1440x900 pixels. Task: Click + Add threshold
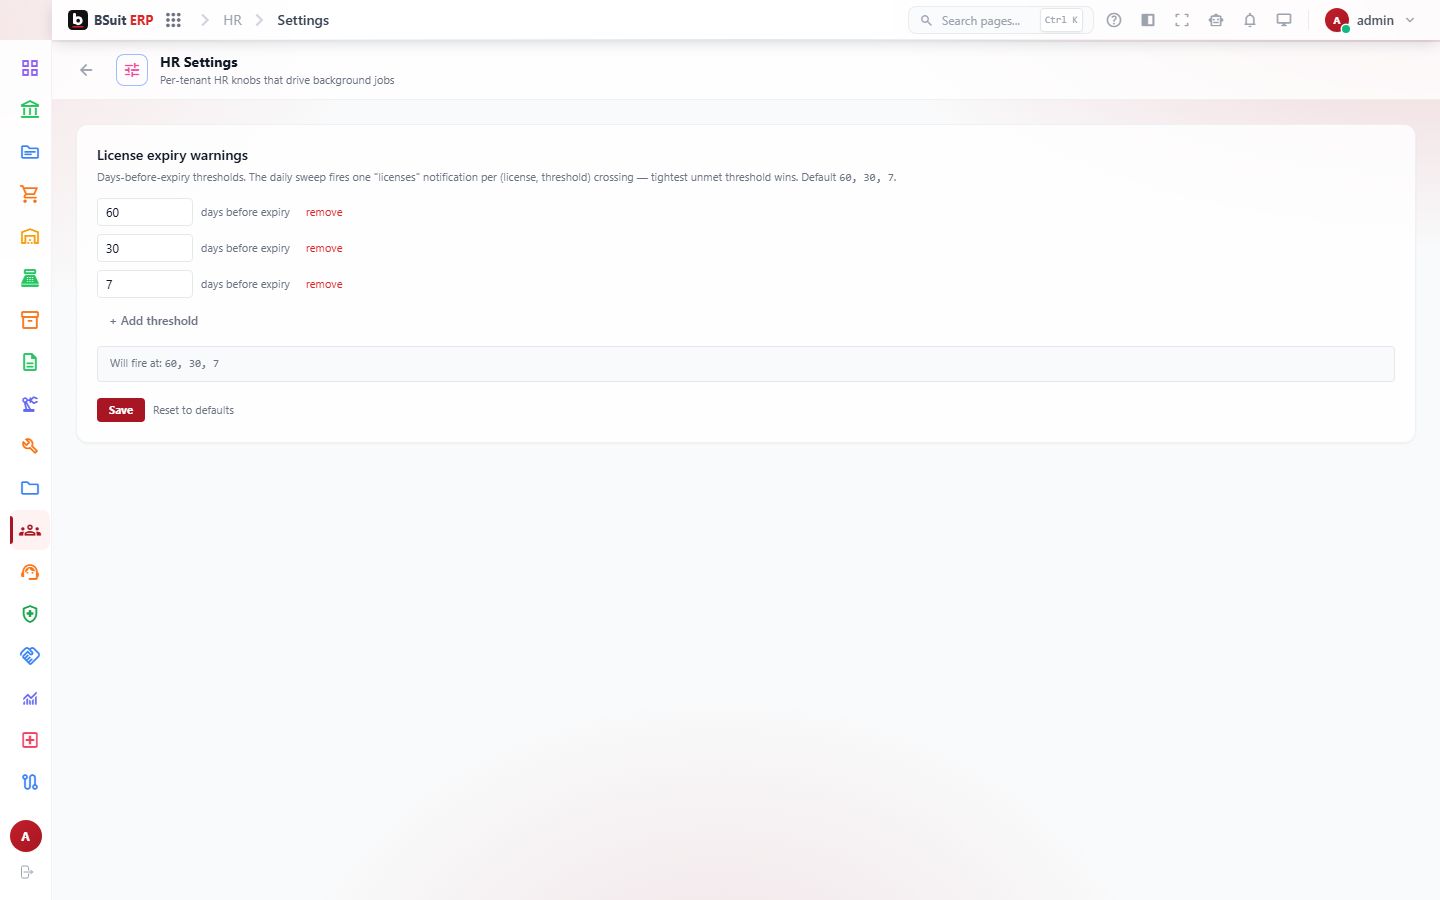tap(154, 321)
